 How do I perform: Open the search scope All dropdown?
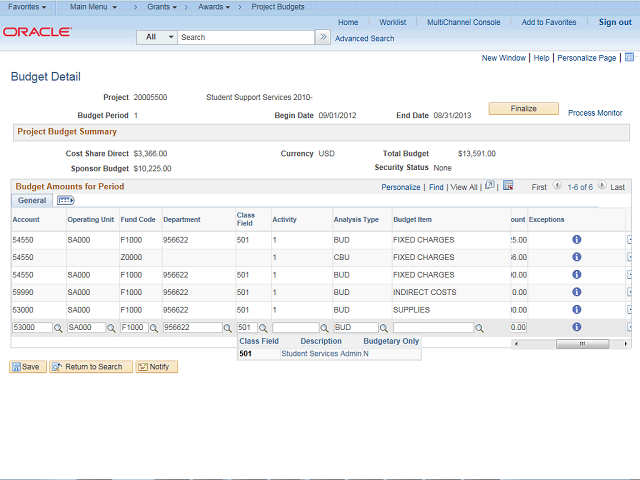157,37
